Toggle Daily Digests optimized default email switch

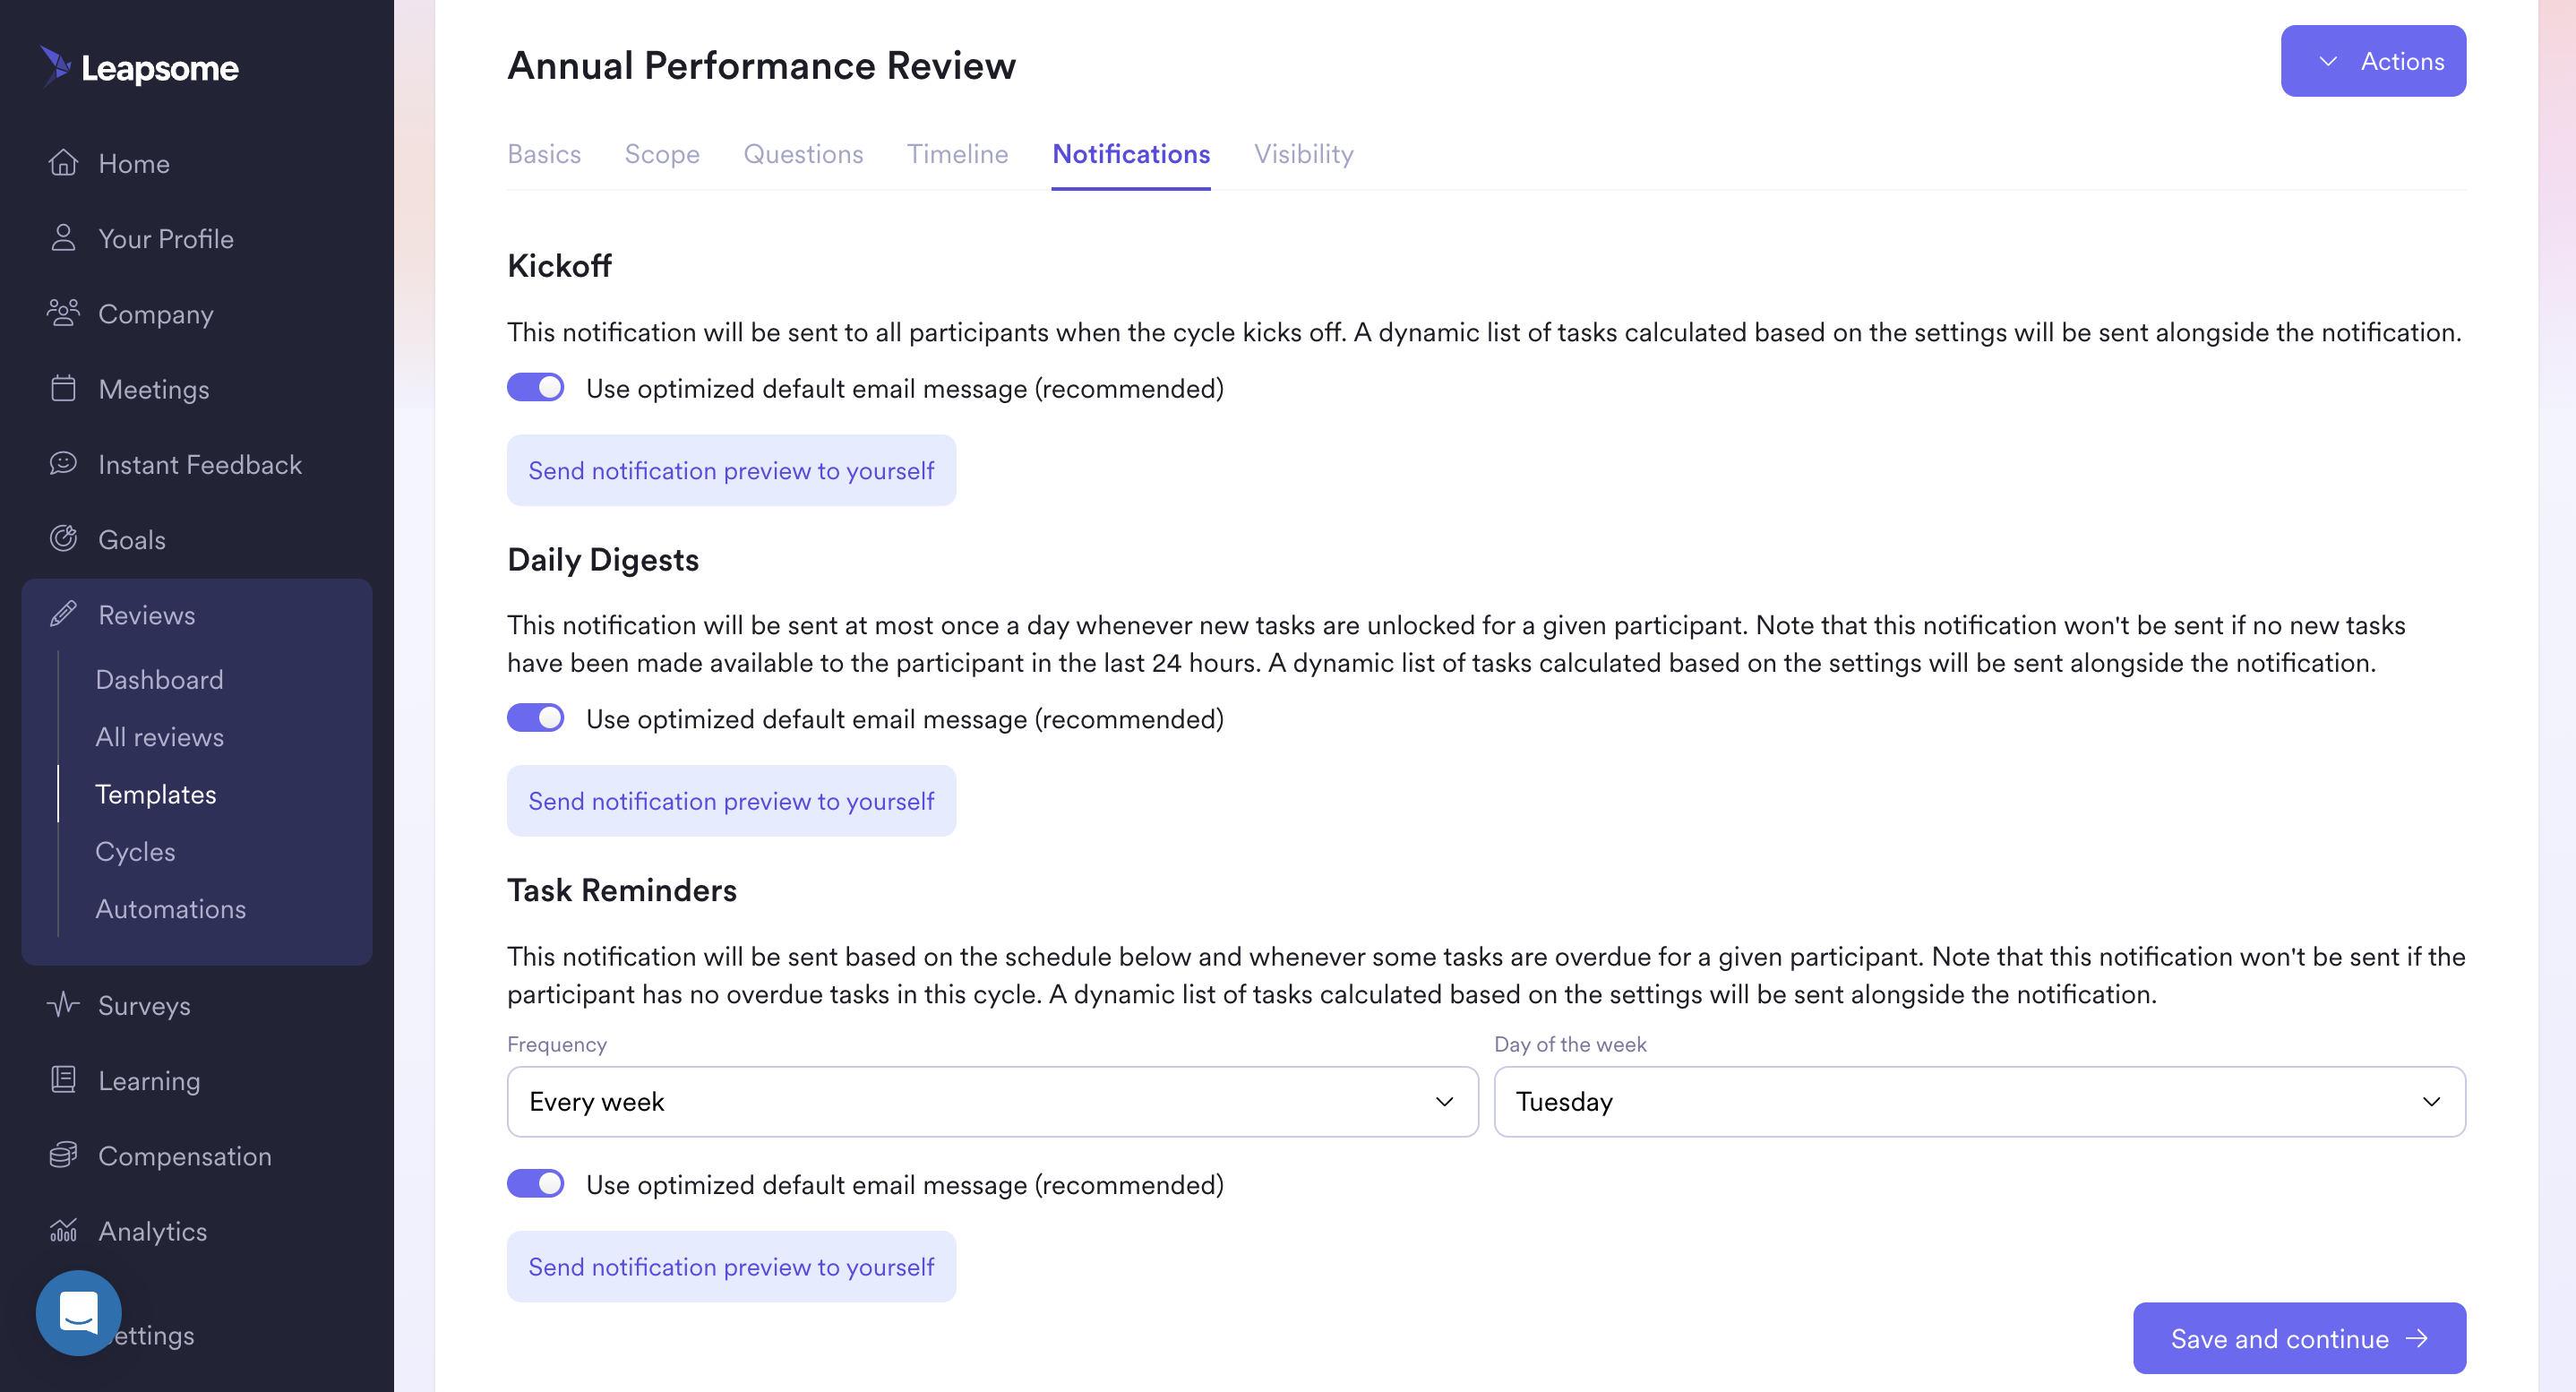point(535,718)
